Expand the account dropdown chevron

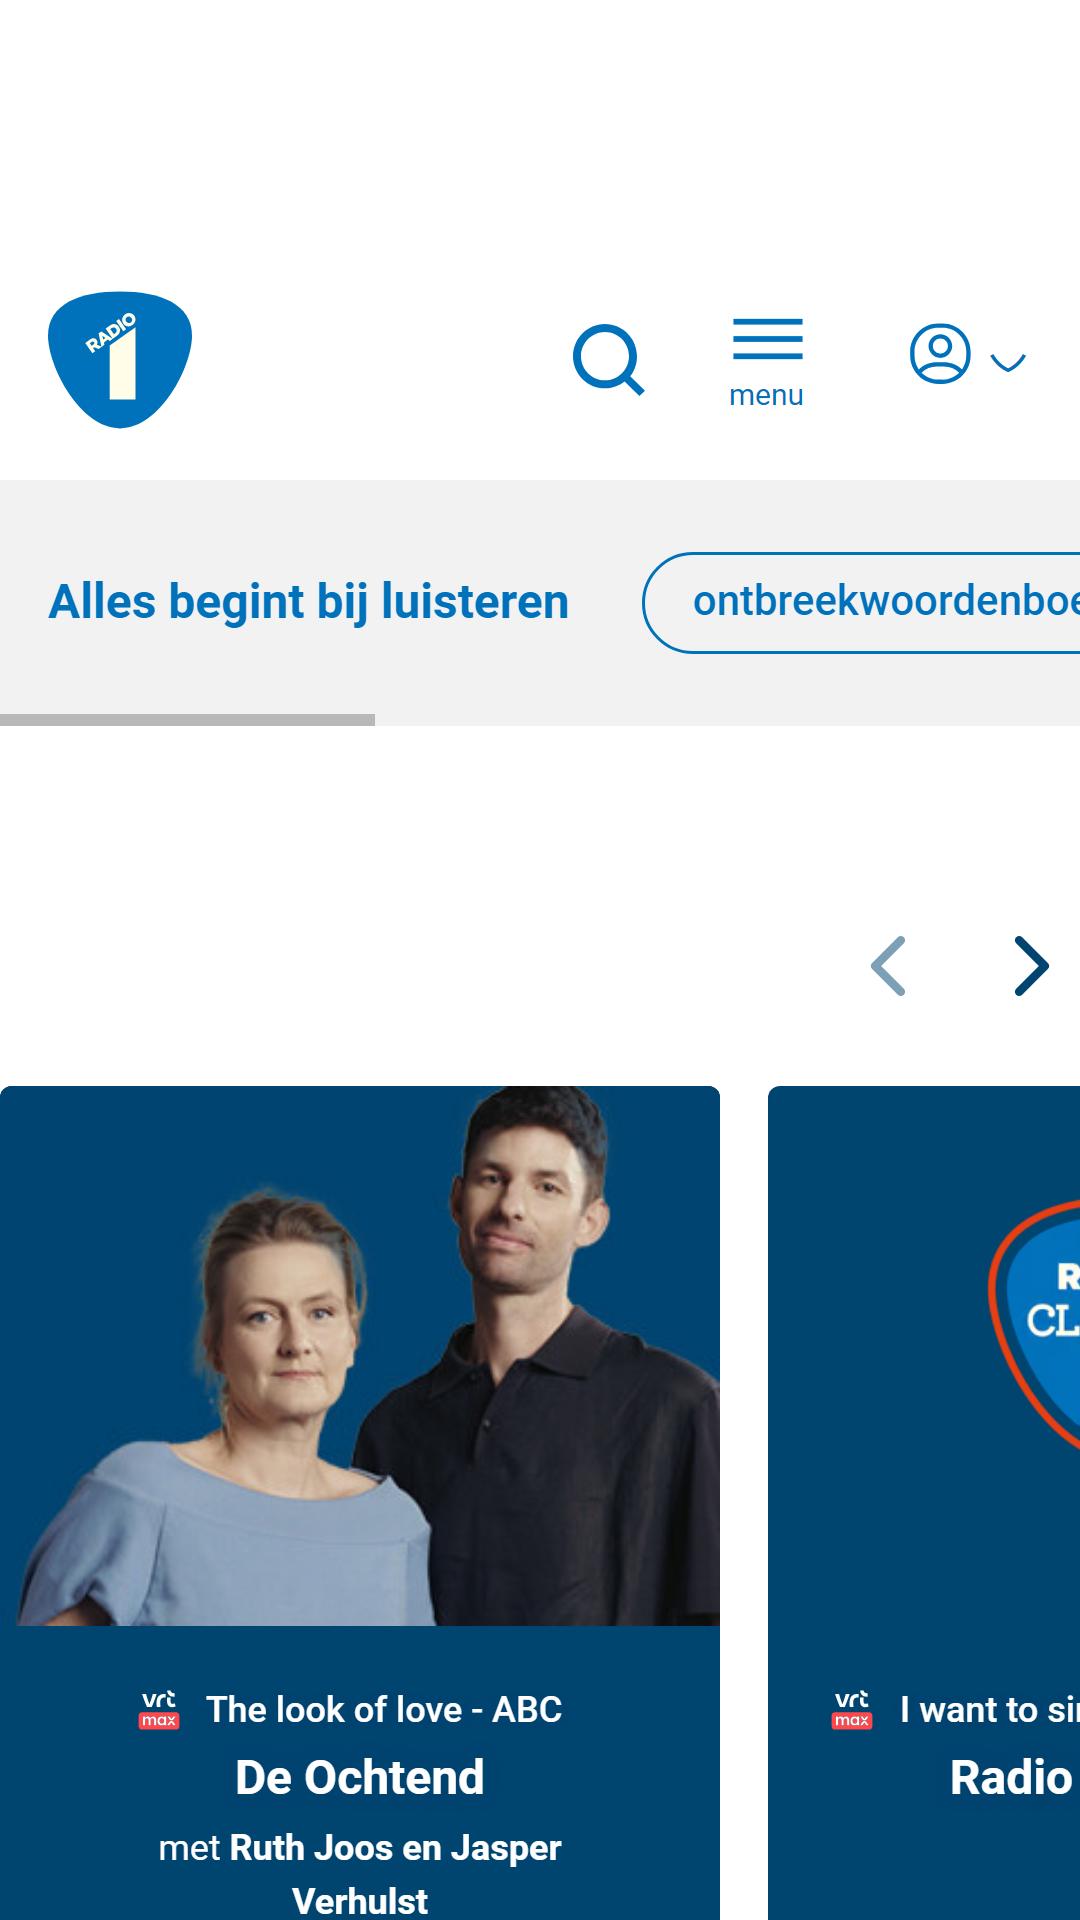pos(1008,362)
